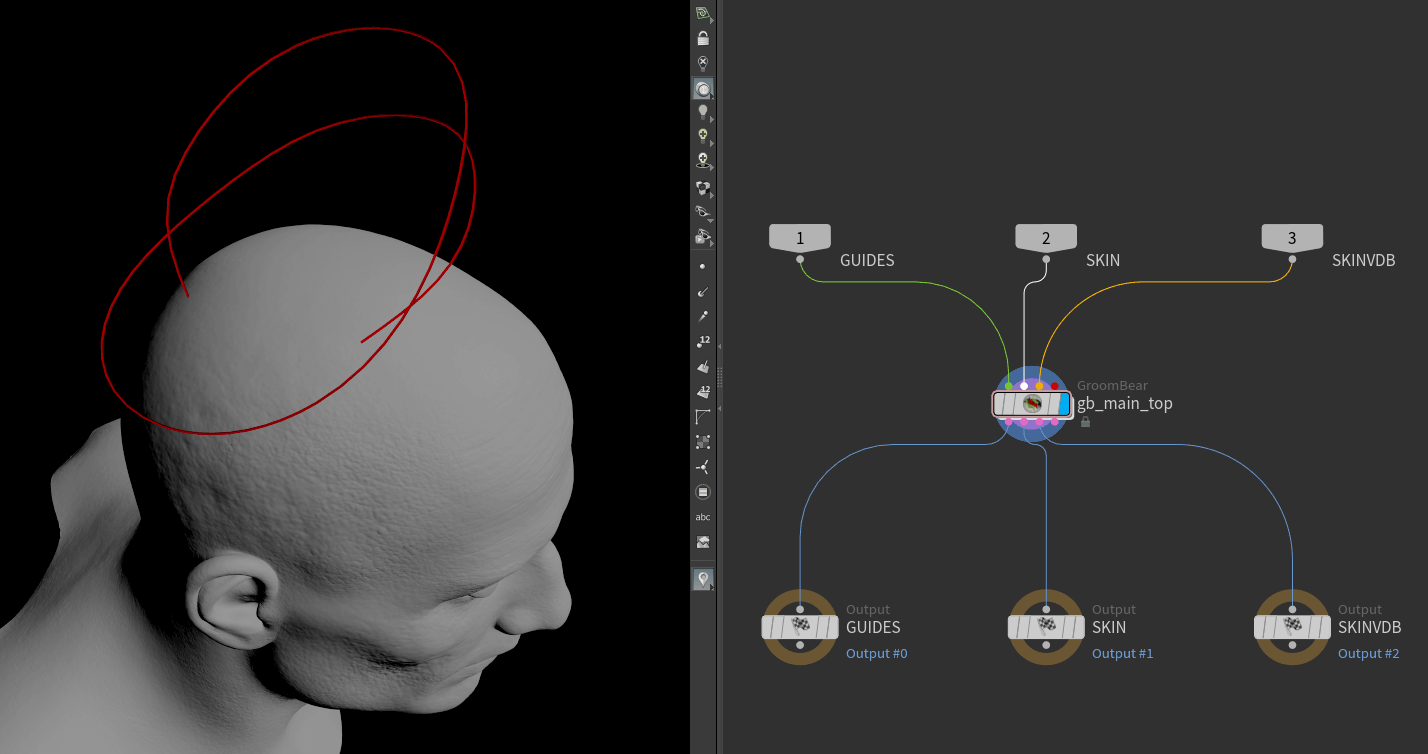The height and width of the screenshot is (754, 1428).
Task: Toggle display primitive hulls
Action: 703,416
